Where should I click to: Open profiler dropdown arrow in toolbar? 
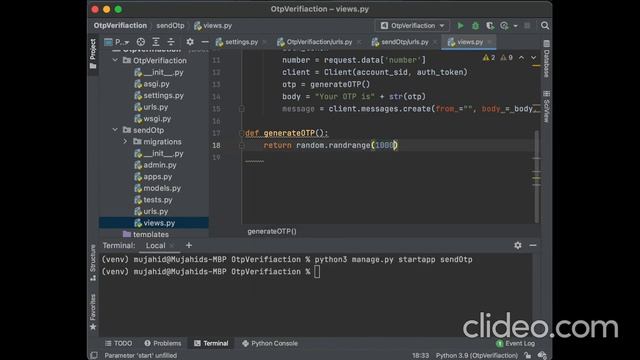click(x=516, y=26)
